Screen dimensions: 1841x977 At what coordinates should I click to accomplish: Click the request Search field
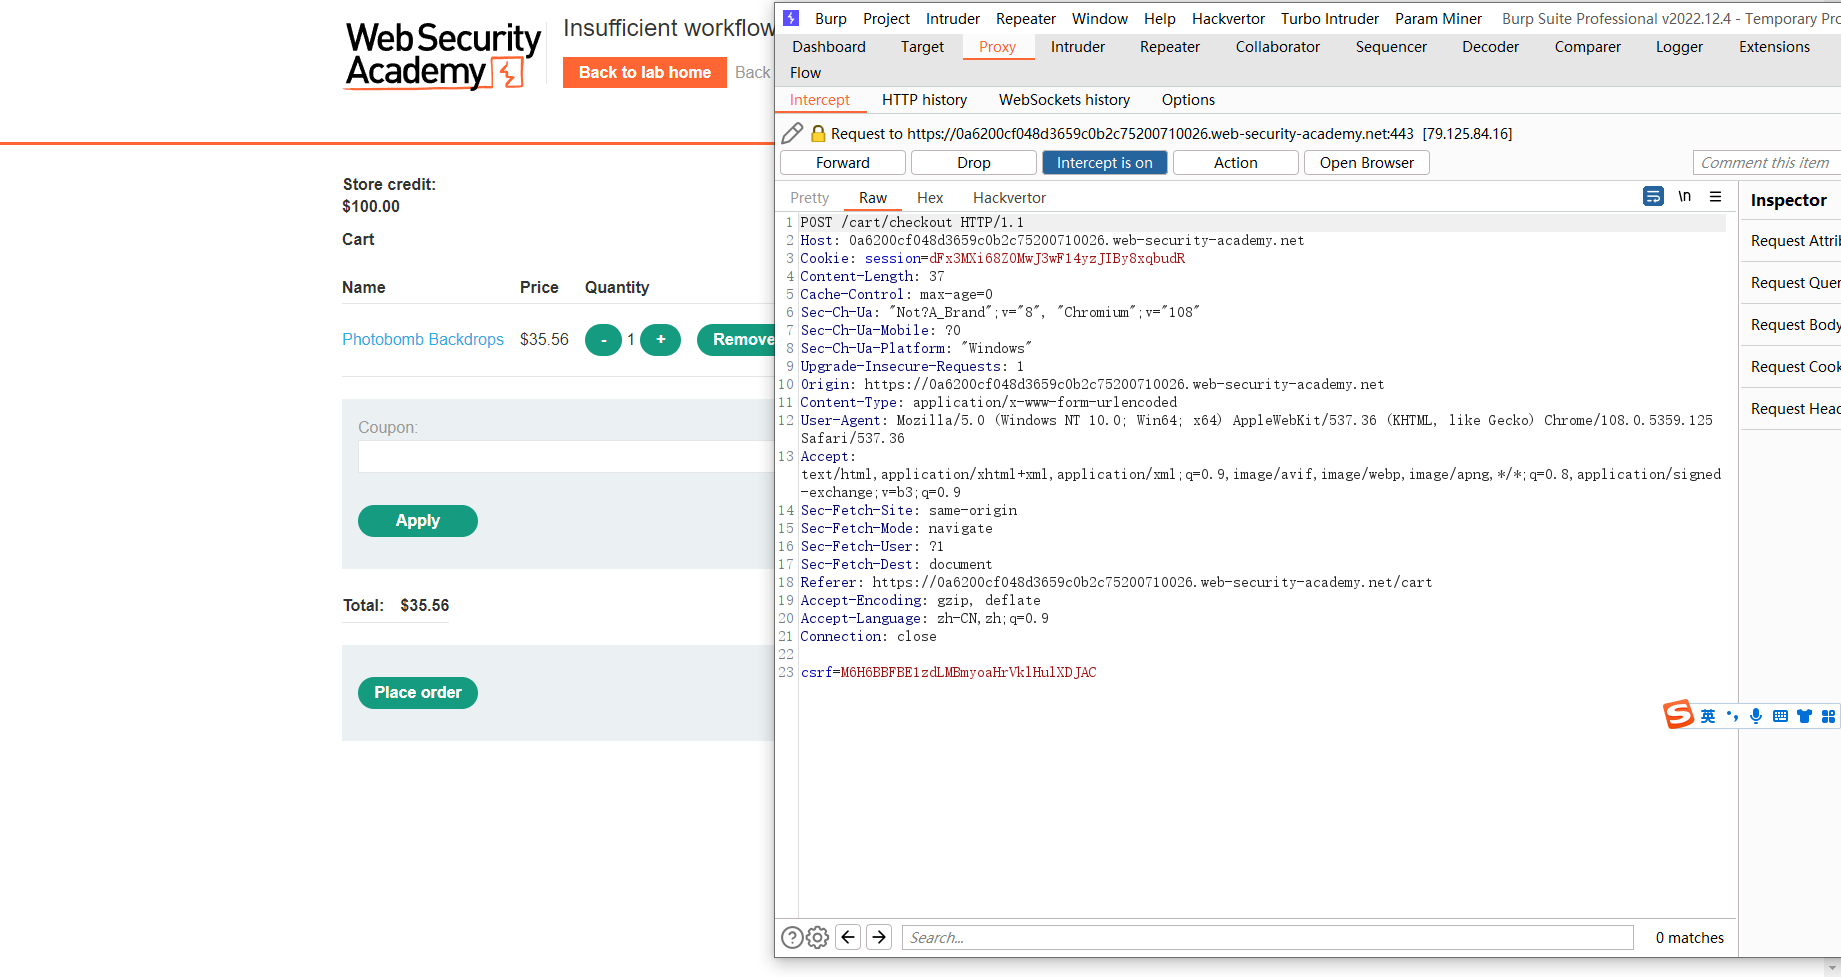click(1268, 937)
